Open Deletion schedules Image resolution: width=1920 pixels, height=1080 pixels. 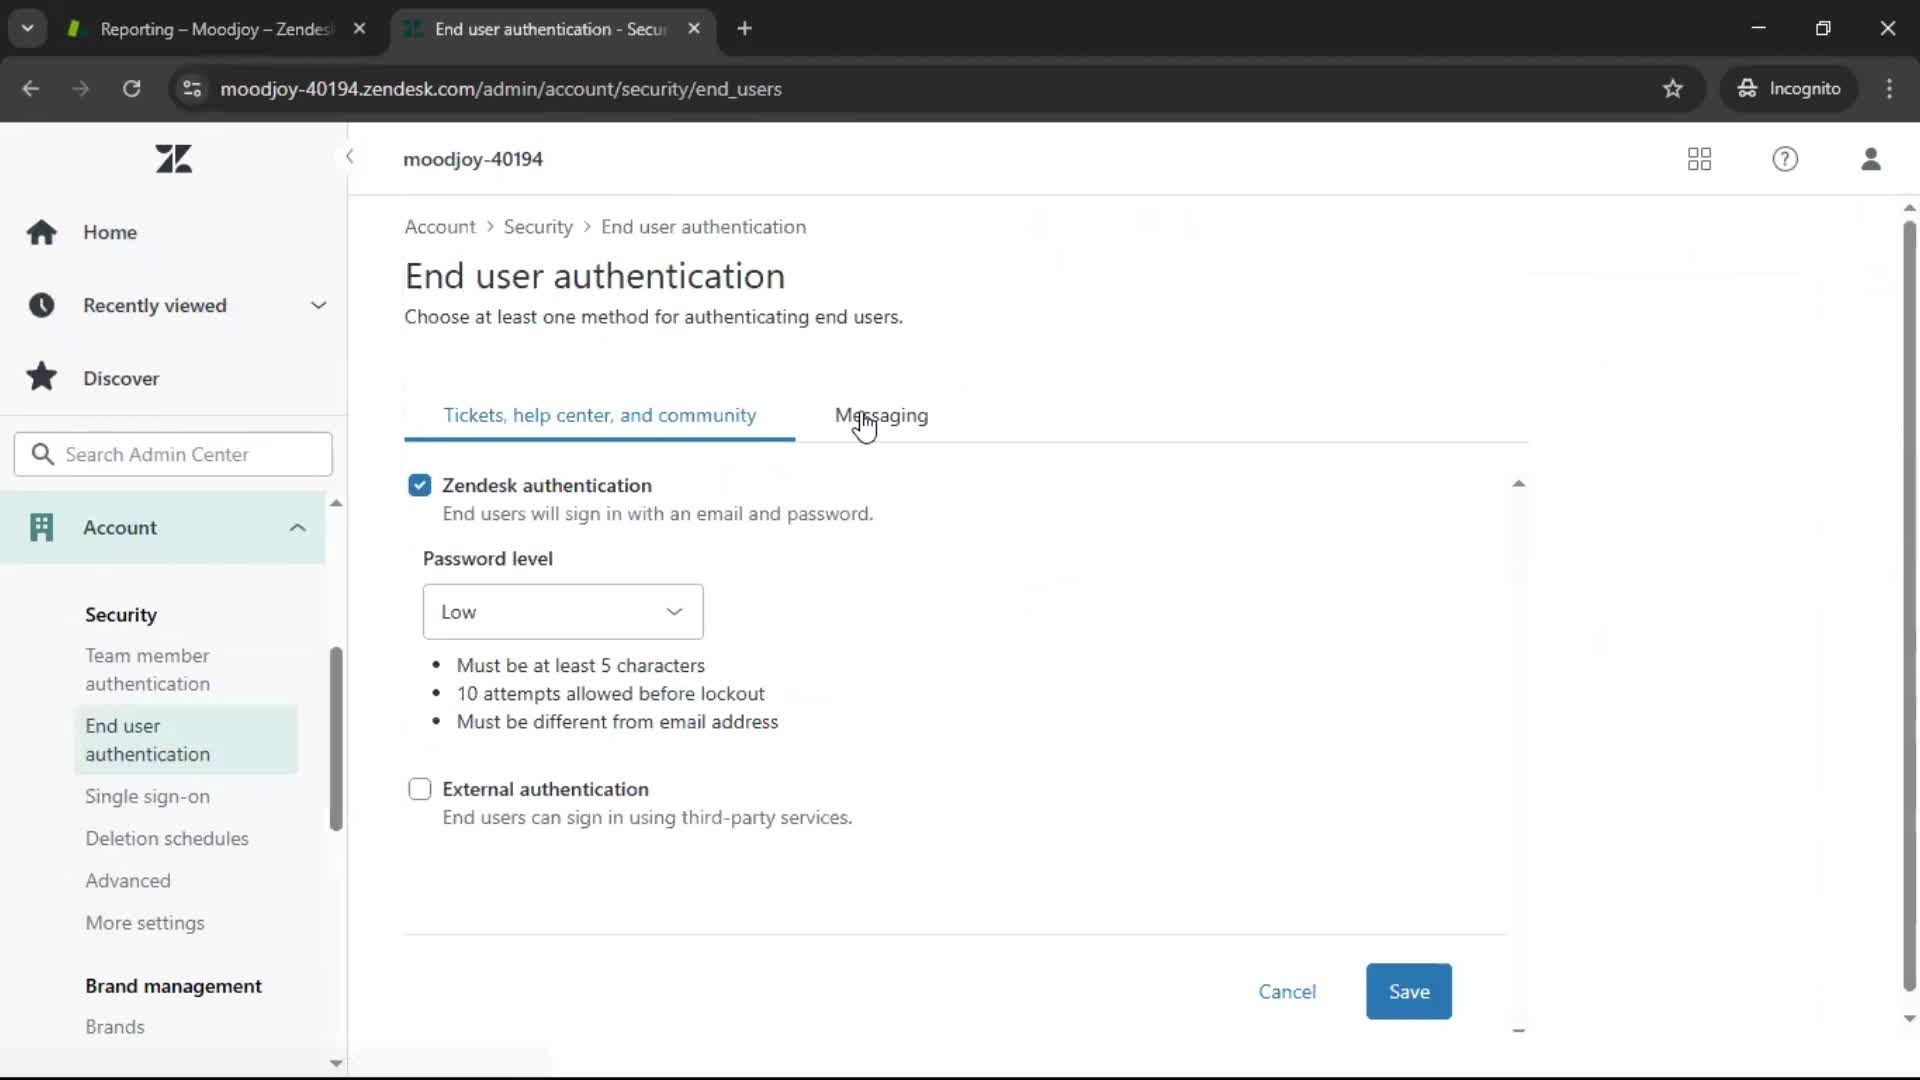click(x=167, y=838)
